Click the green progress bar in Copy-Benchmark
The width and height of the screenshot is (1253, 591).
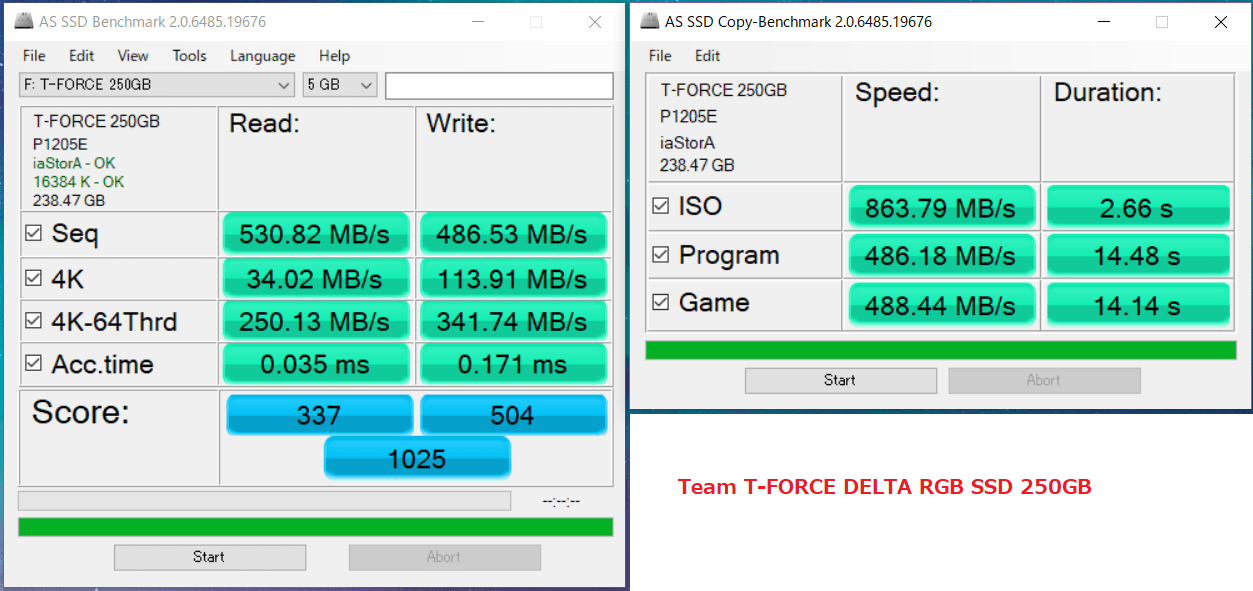(x=941, y=350)
